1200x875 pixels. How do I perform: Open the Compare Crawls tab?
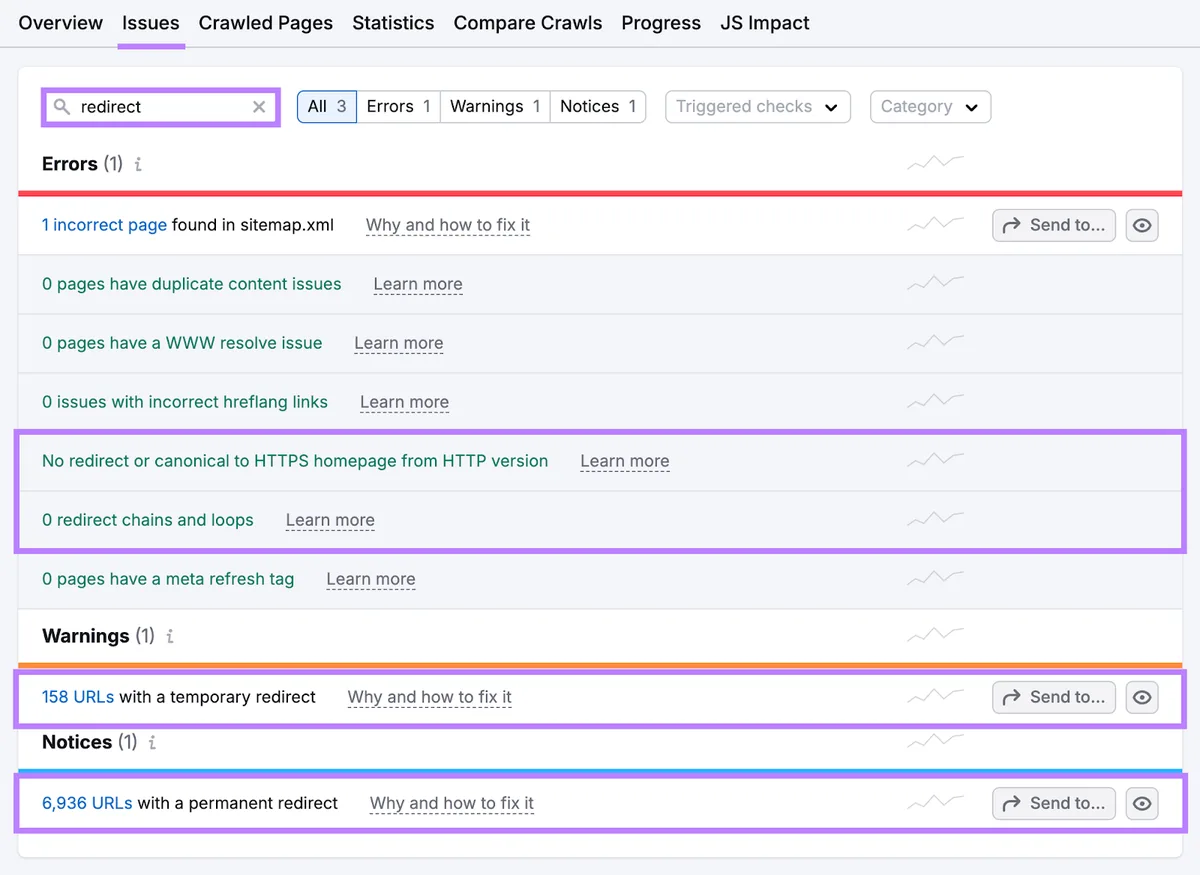point(528,23)
